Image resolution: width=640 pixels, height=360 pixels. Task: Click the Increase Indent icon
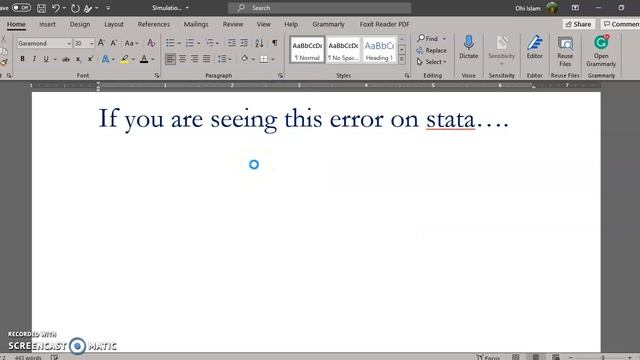point(244,42)
